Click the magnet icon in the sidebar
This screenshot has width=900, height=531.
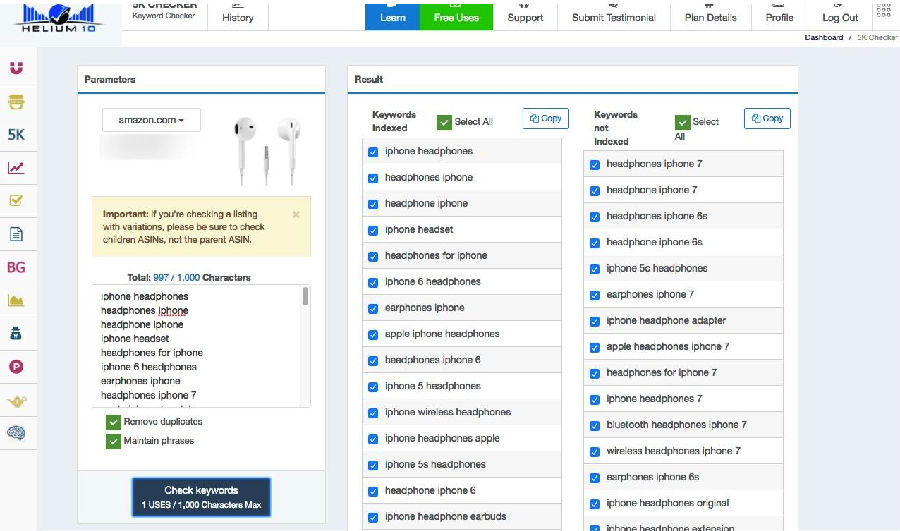(16, 68)
